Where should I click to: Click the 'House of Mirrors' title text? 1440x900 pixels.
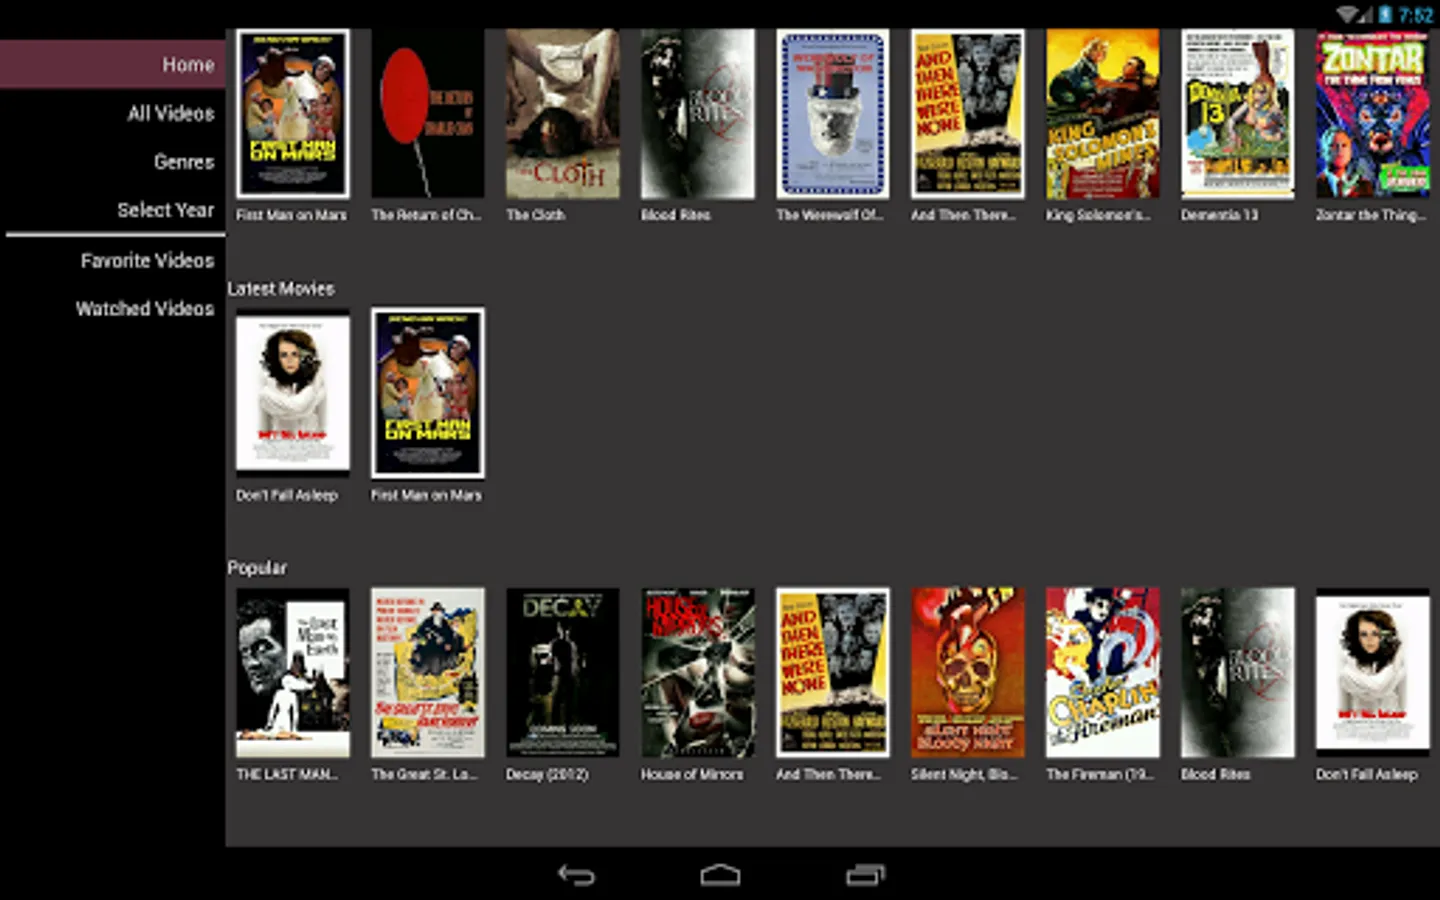point(692,774)
